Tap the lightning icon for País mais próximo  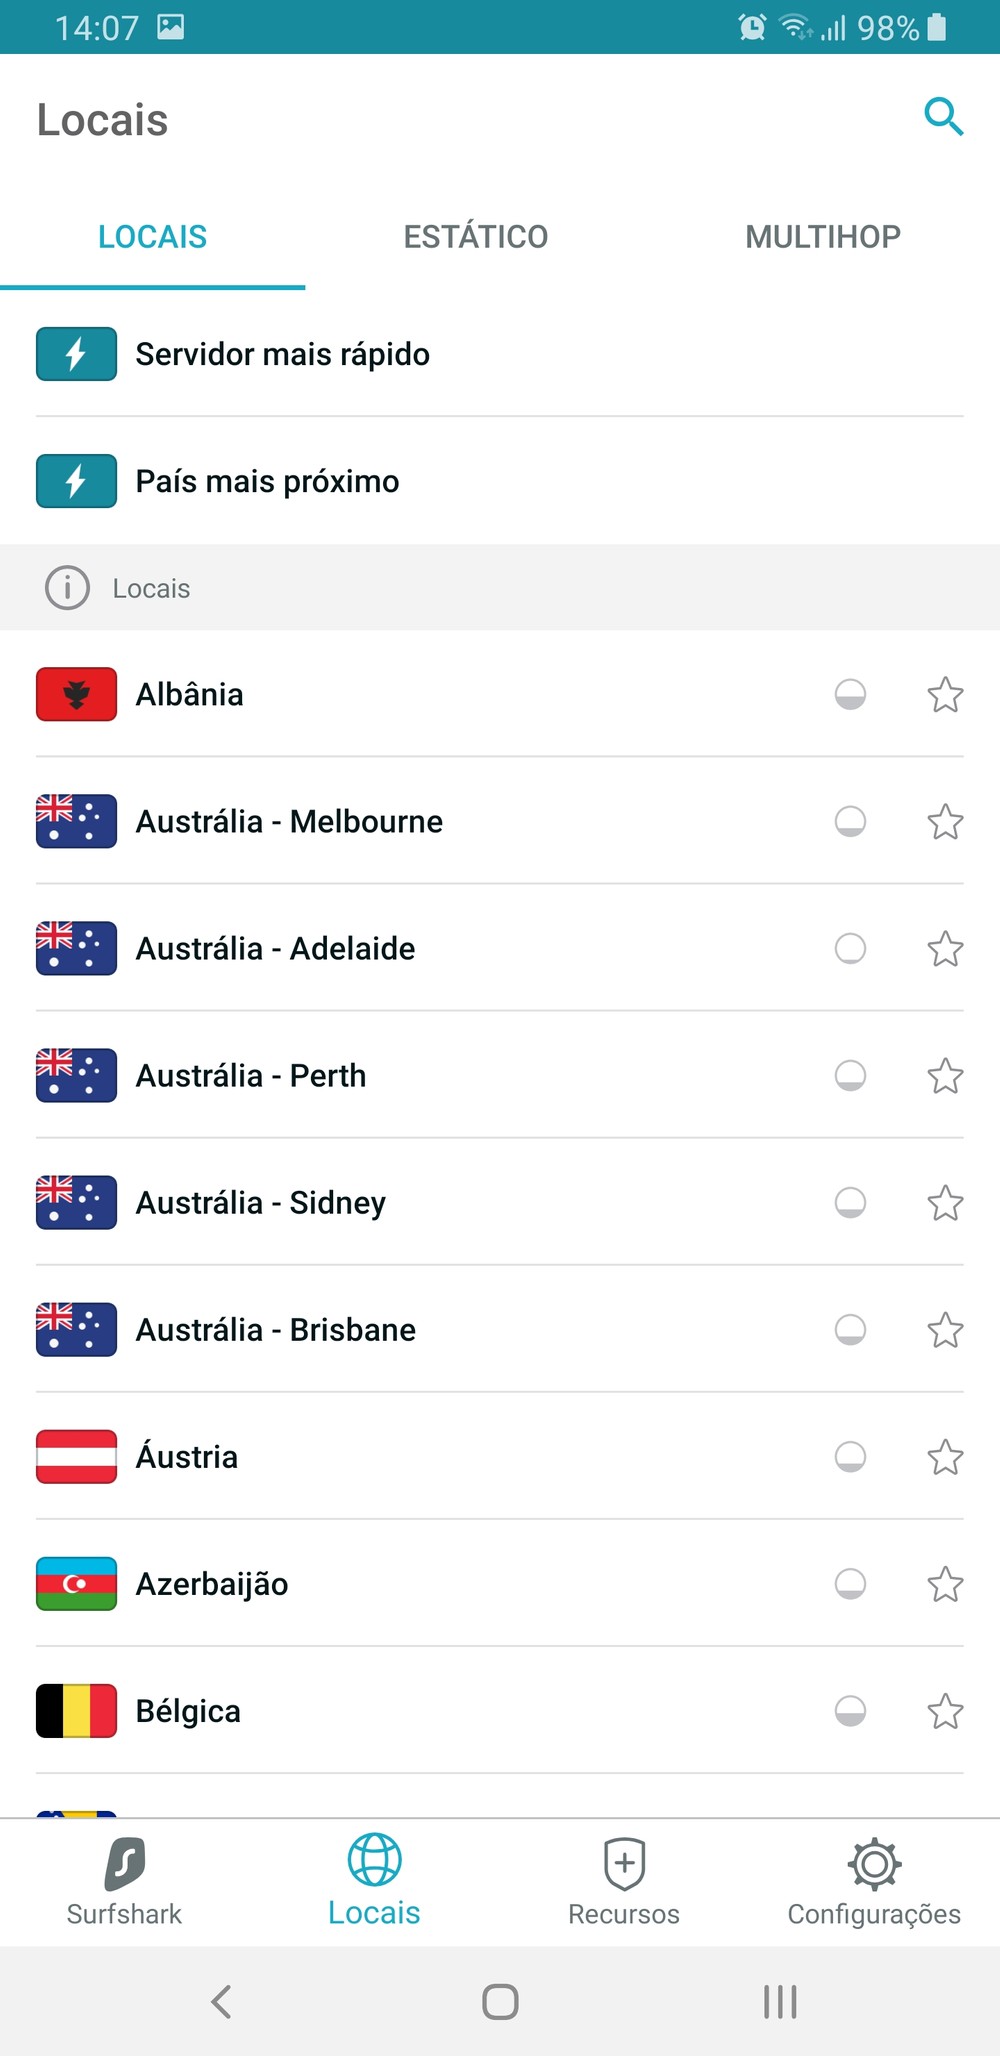76,481
